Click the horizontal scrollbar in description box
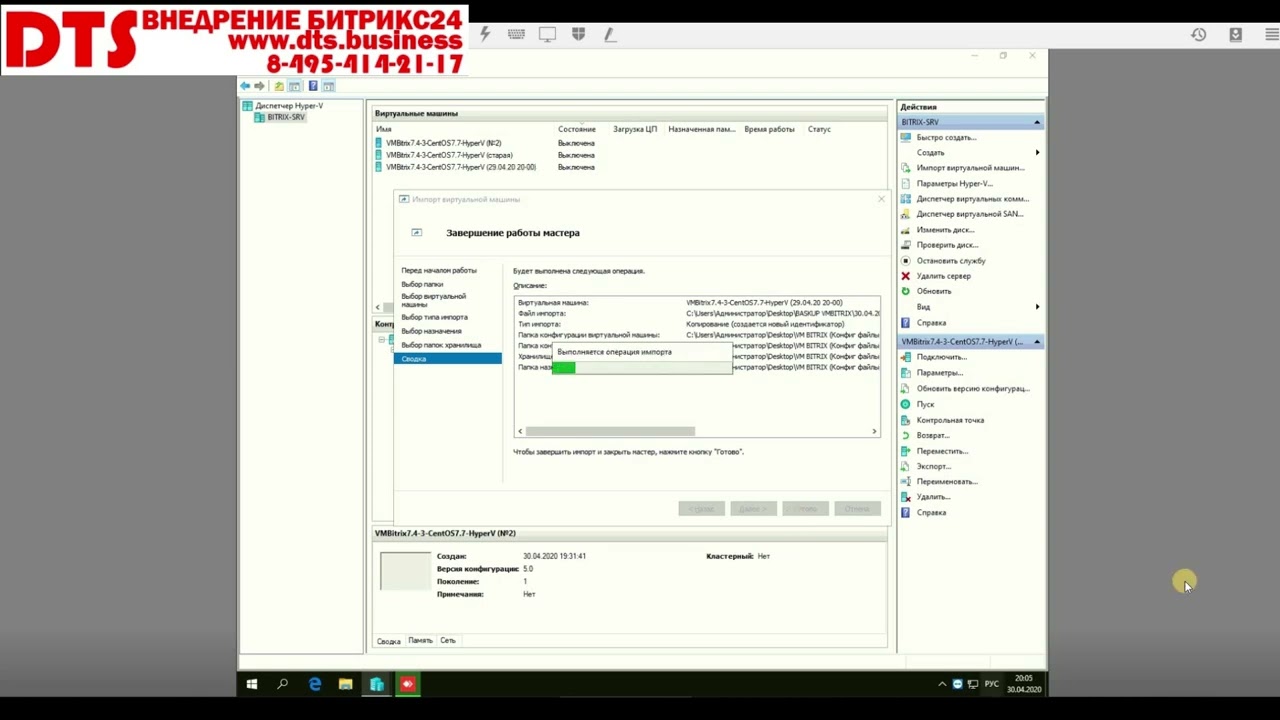Screen dimensions: 1280x720 click(x=610, y=431)
